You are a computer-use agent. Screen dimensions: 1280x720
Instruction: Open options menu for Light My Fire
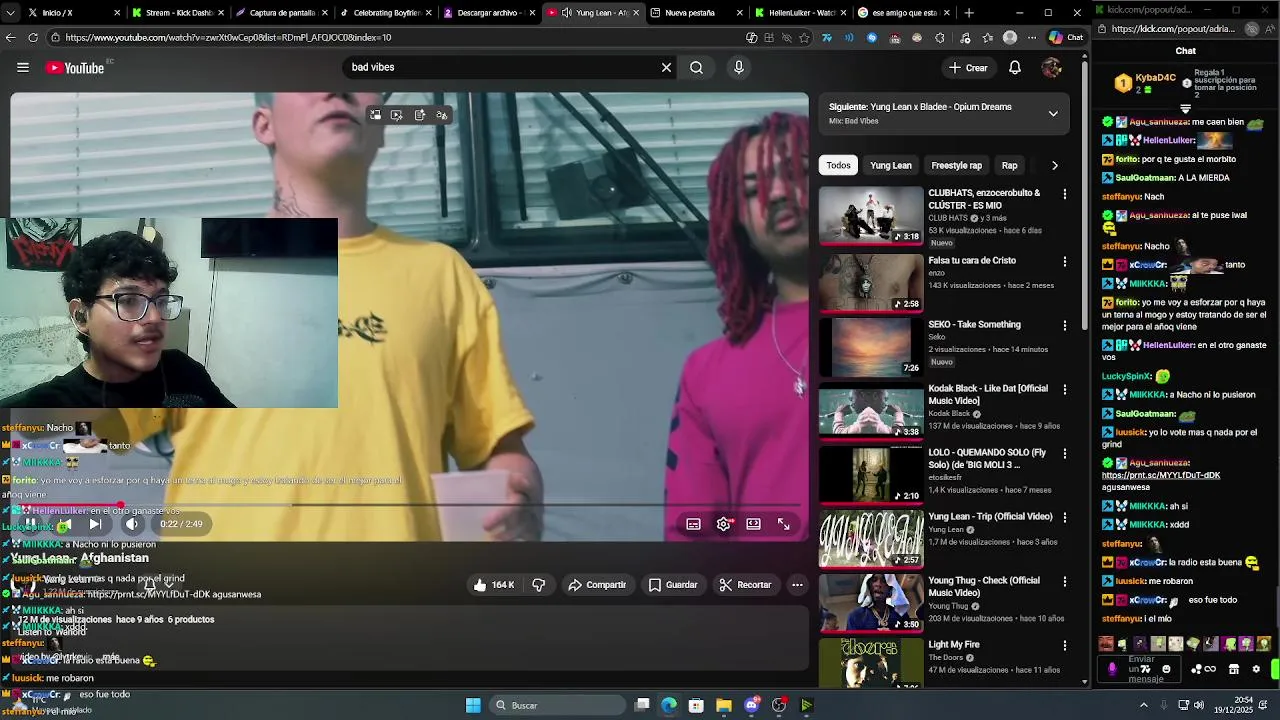1064,646
